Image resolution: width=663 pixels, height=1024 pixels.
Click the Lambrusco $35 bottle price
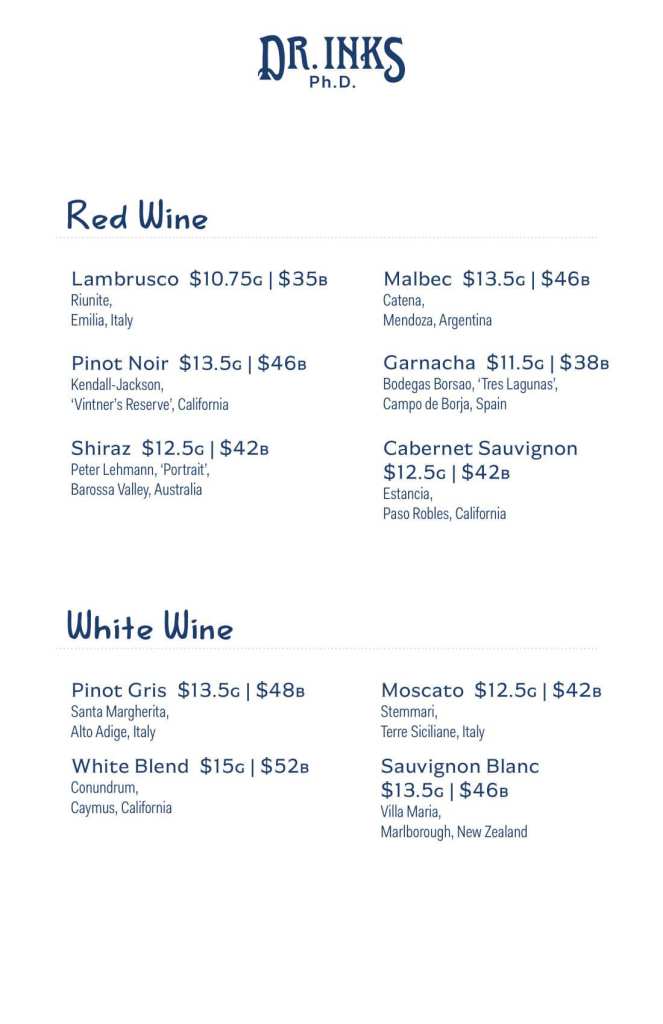coord(302,279)
